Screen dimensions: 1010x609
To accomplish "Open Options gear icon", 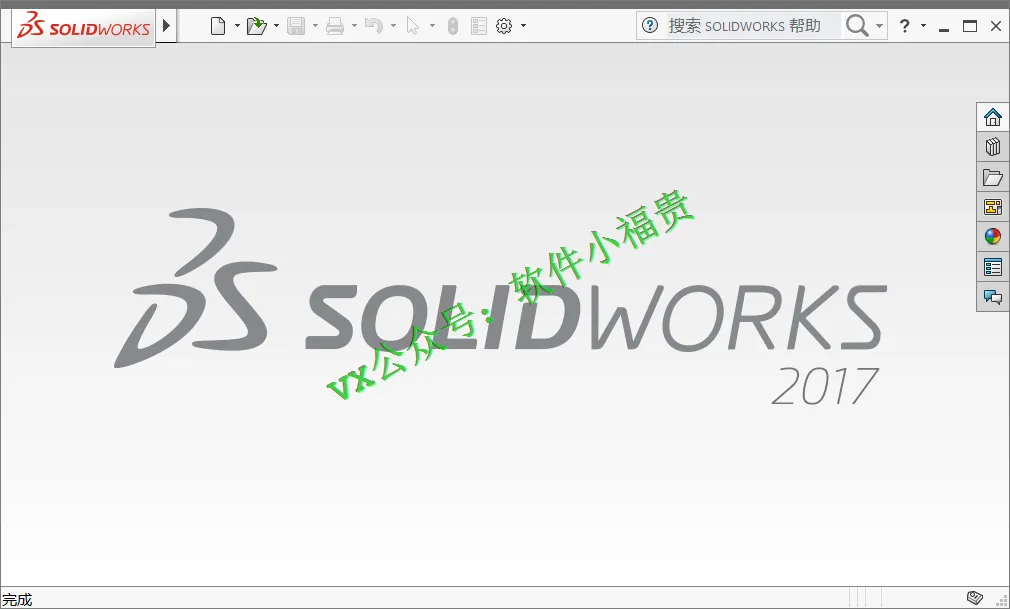I will tap(504, 26).
